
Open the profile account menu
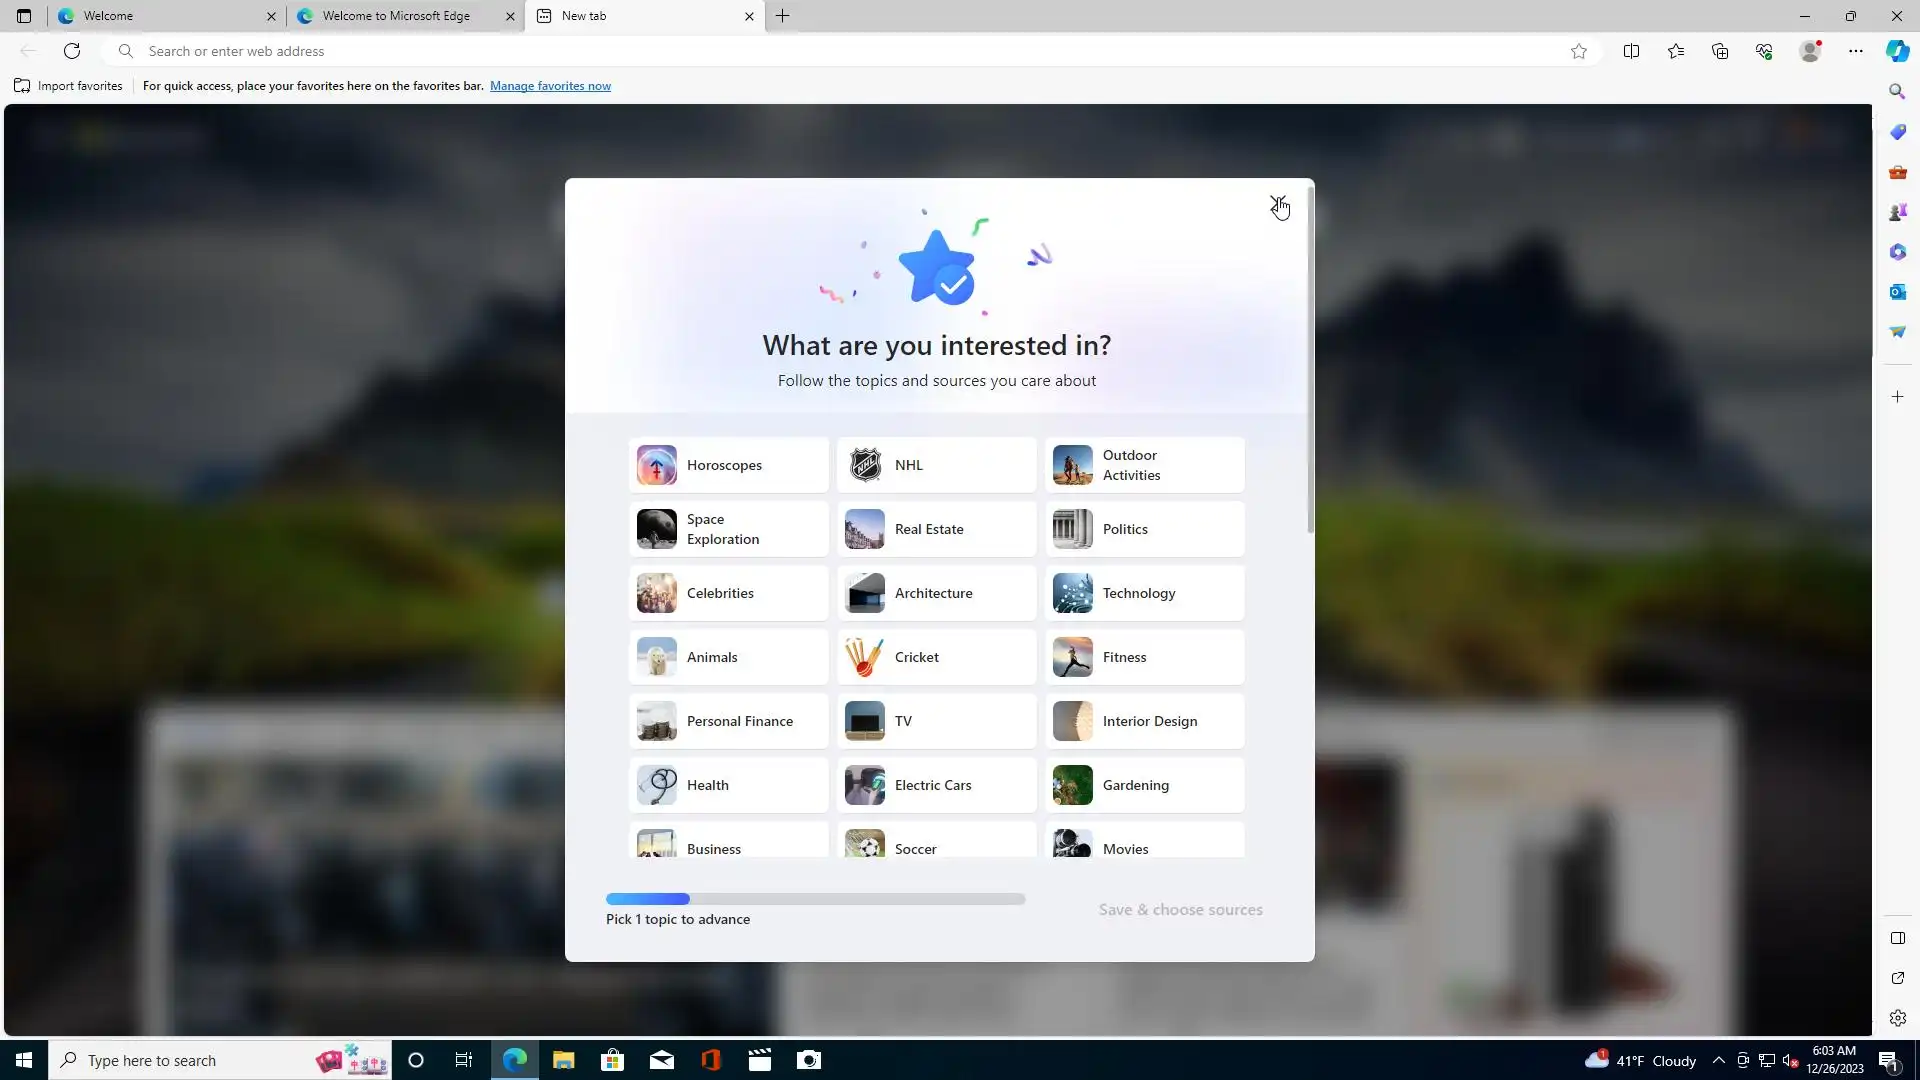tap(1809, 51)
